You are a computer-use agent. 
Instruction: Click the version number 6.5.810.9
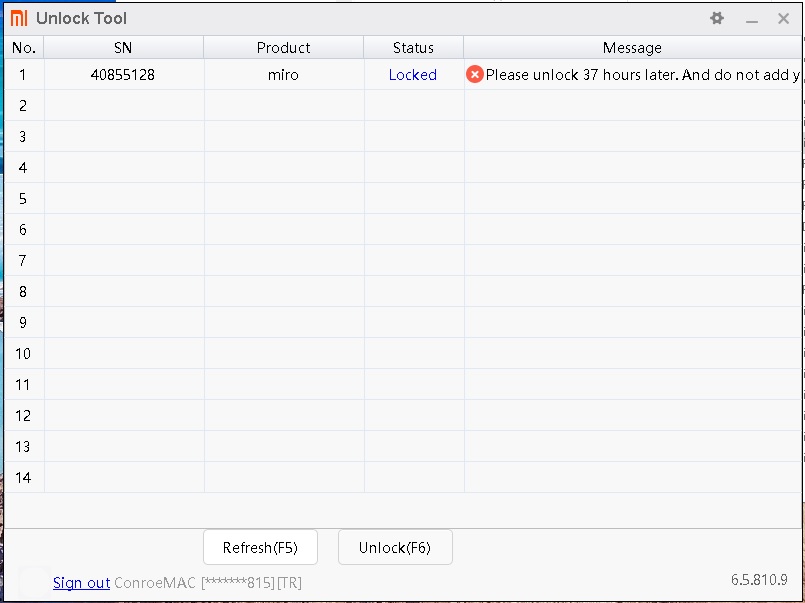click(x=759, y=580)
